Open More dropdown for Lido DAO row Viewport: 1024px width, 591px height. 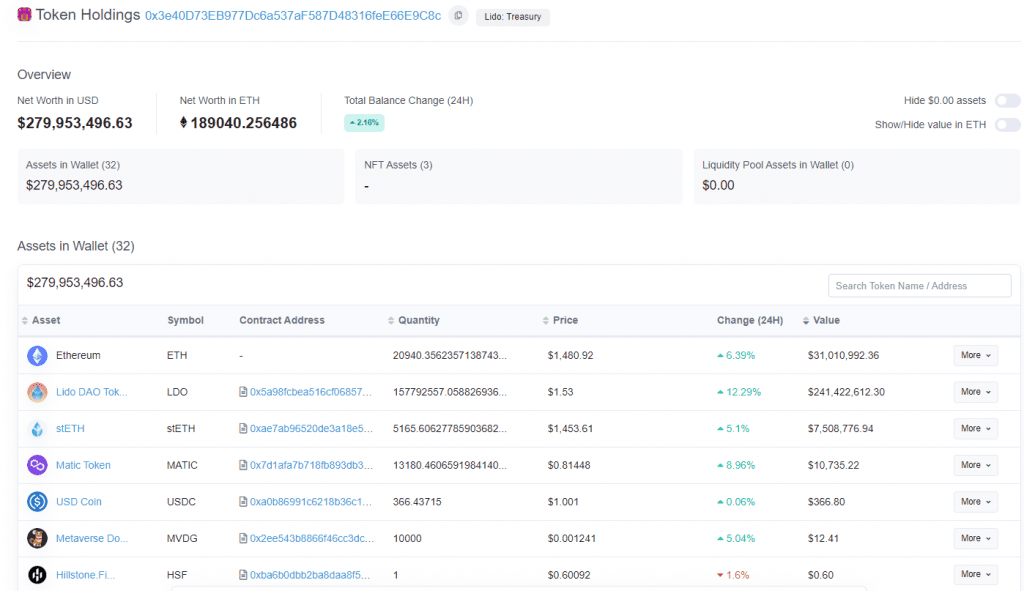click(976, 392)
